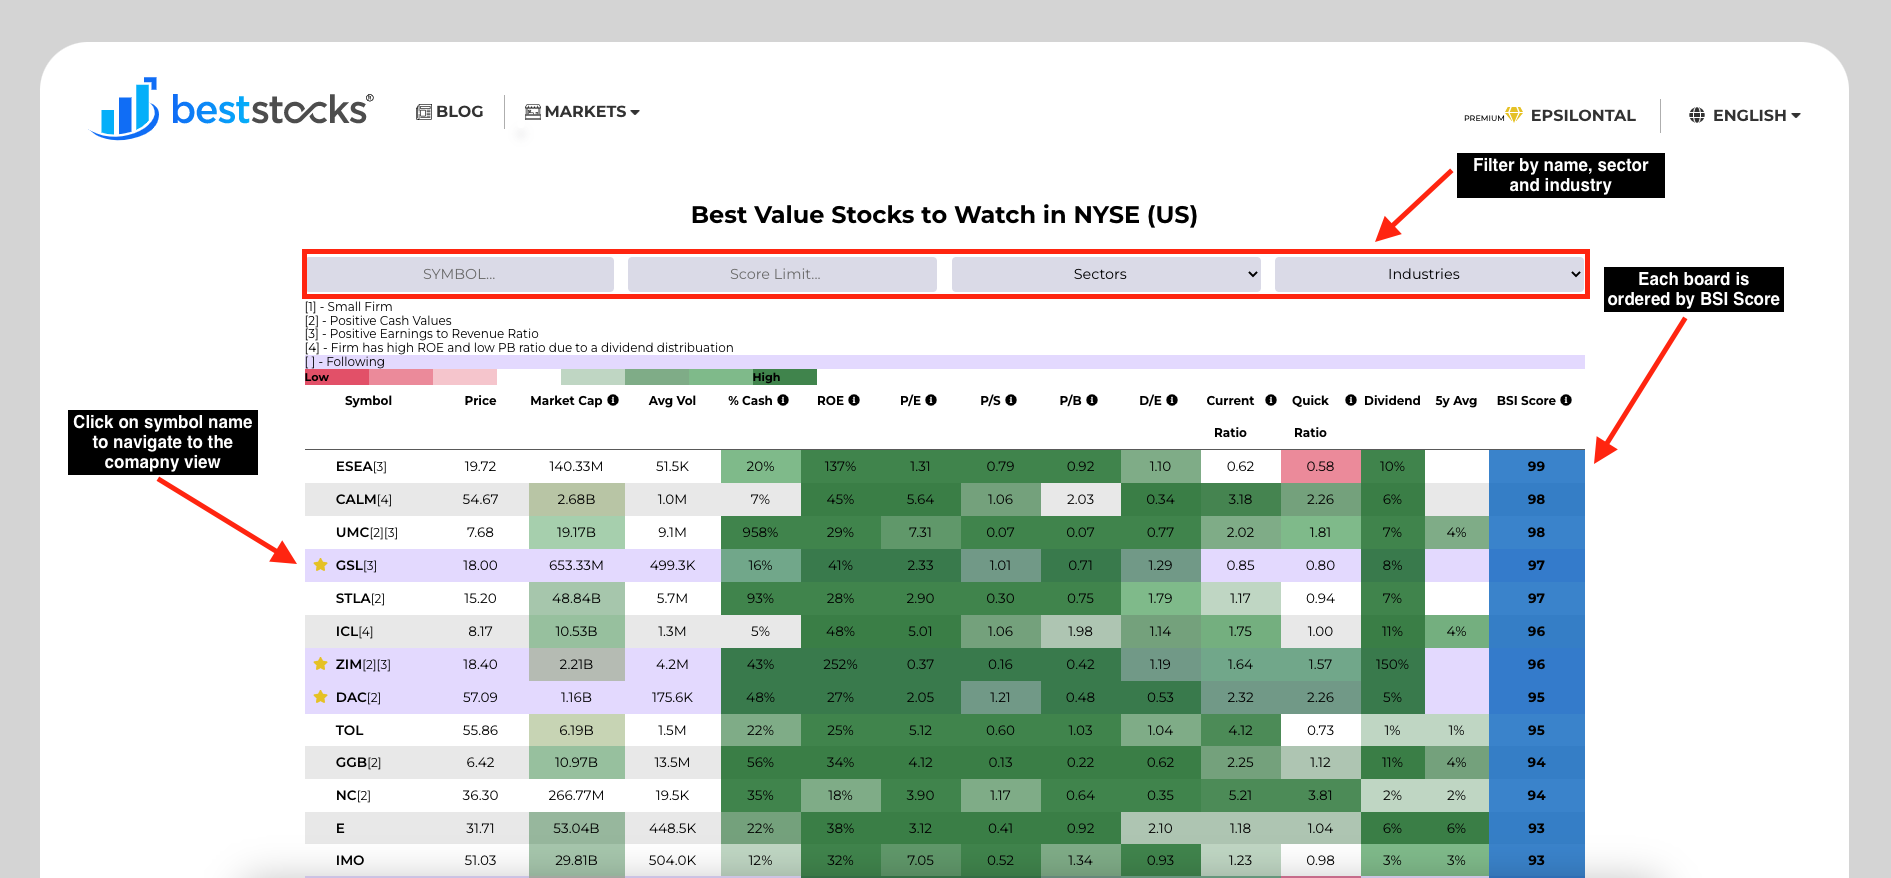This screenshot has height=878, width=1891.
Task: Open the DAC company view
Action: (x=351, y=697)
